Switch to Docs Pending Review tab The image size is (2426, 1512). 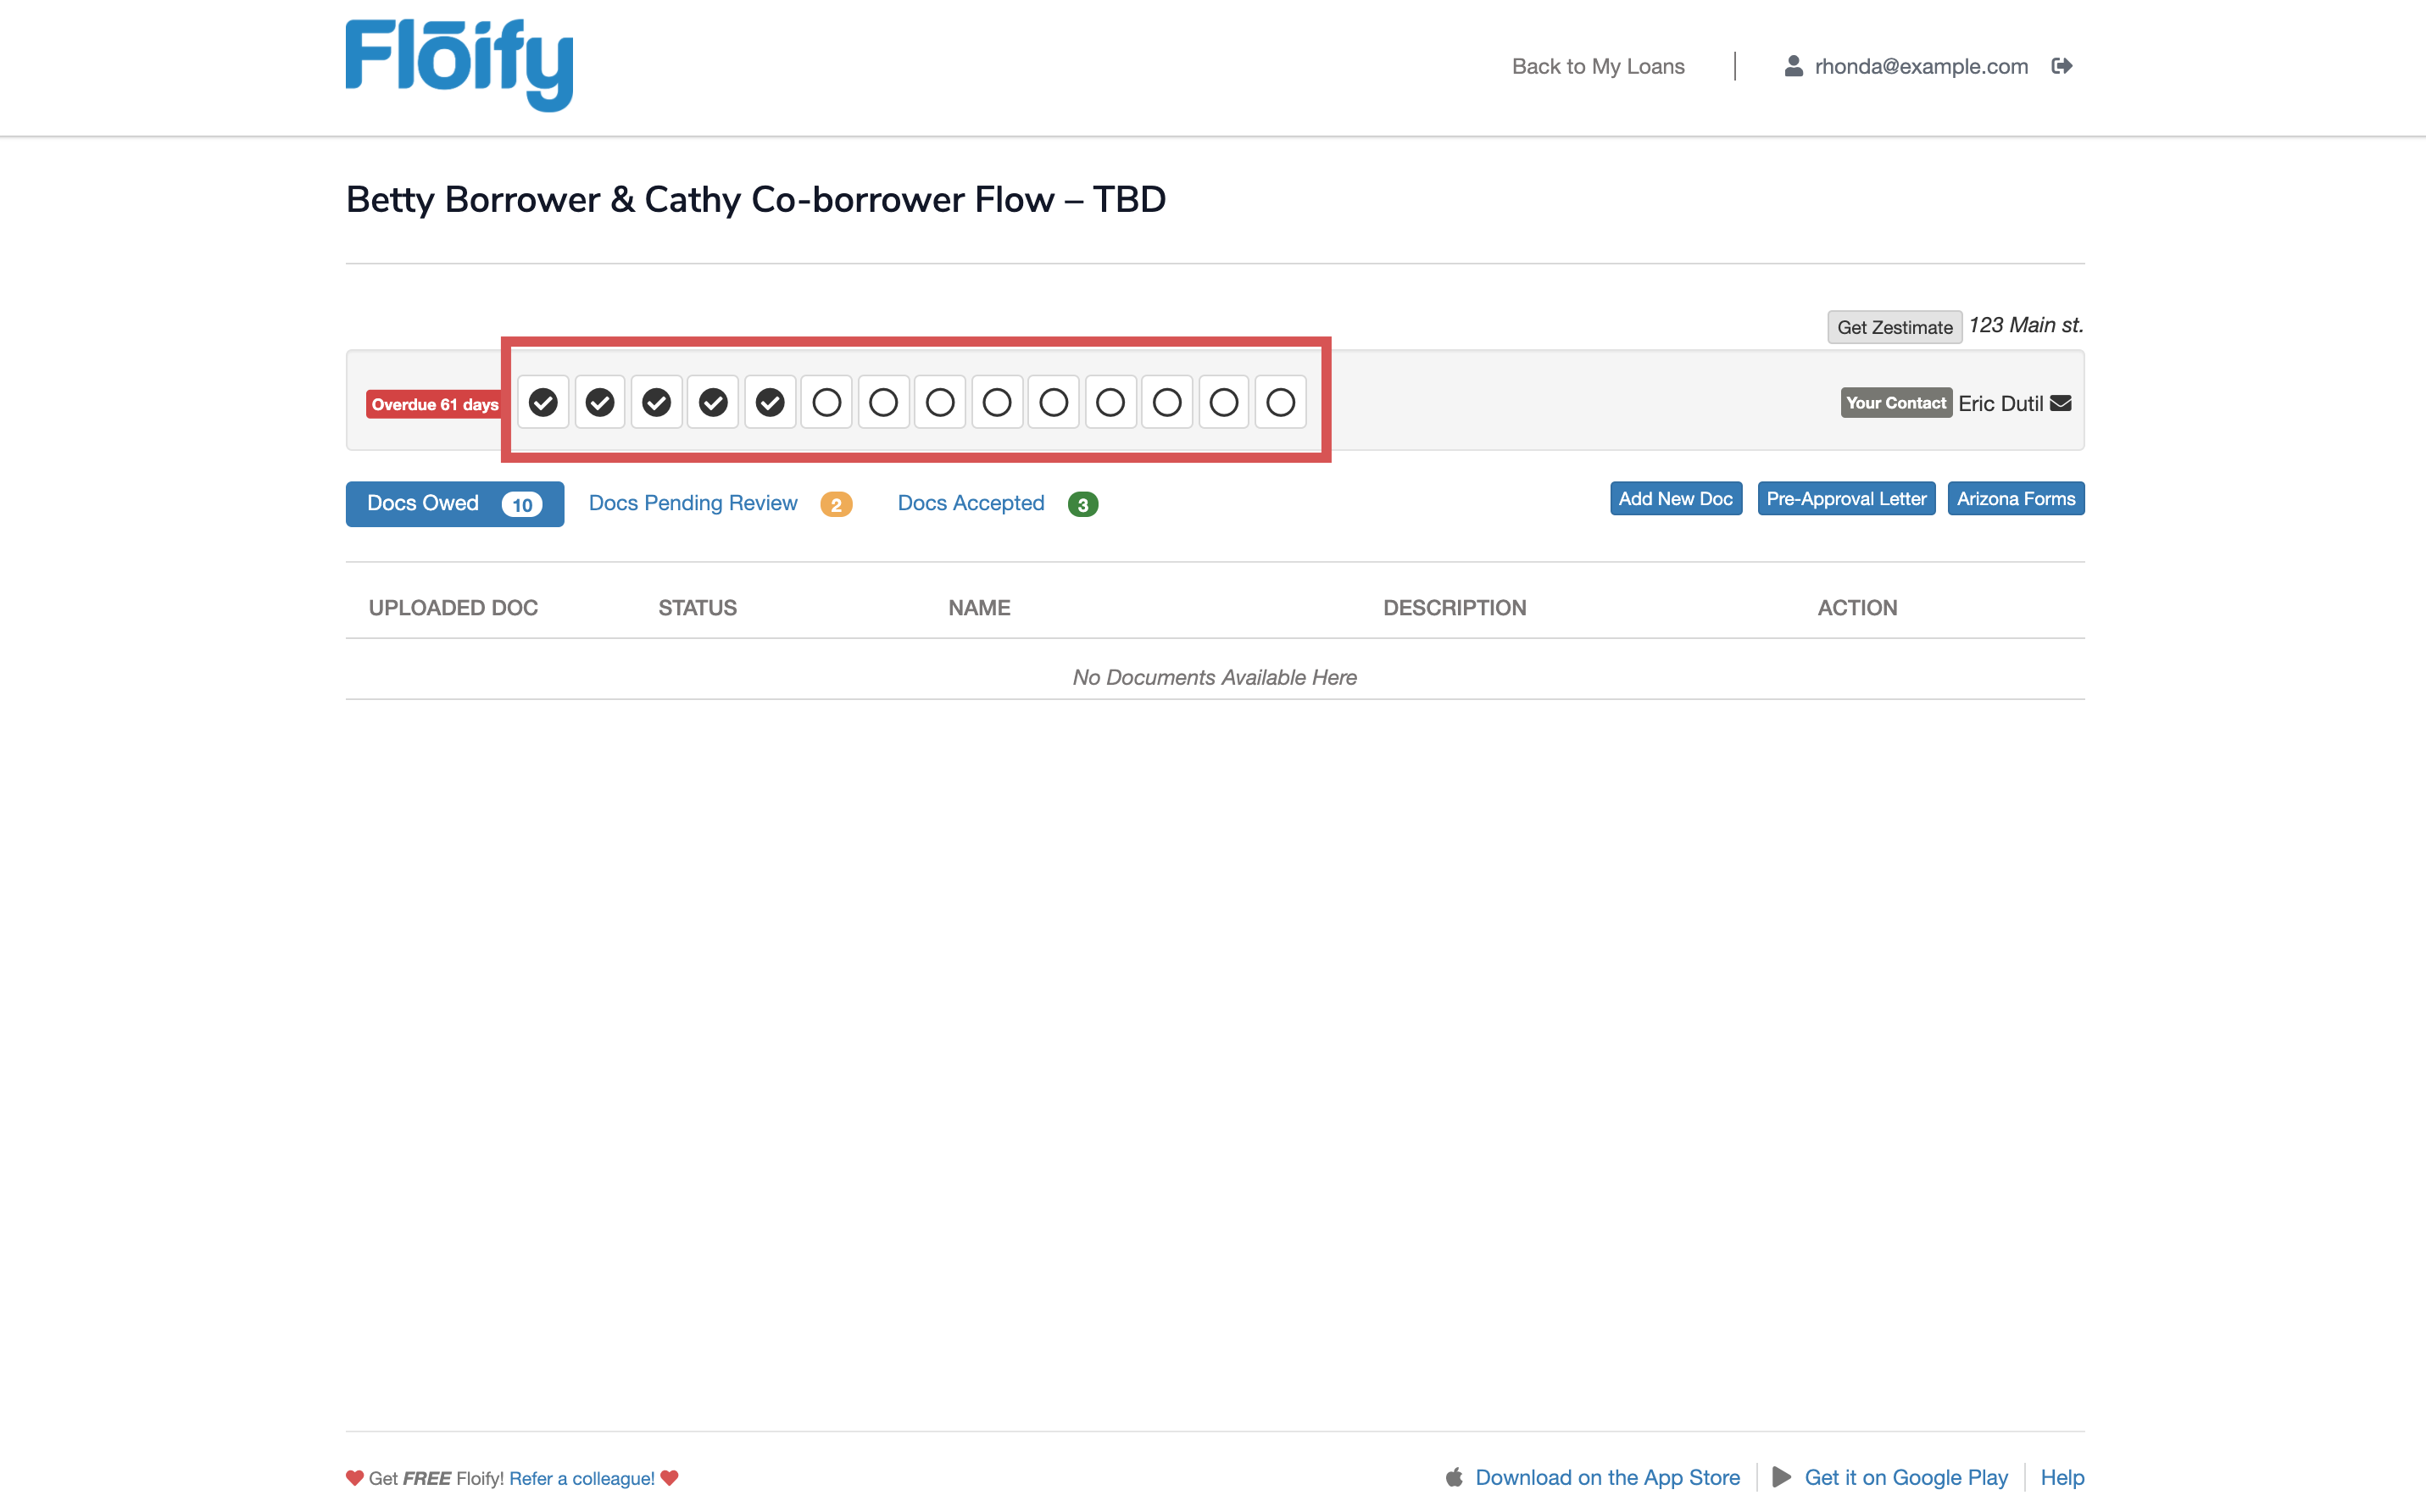point(693,503)
